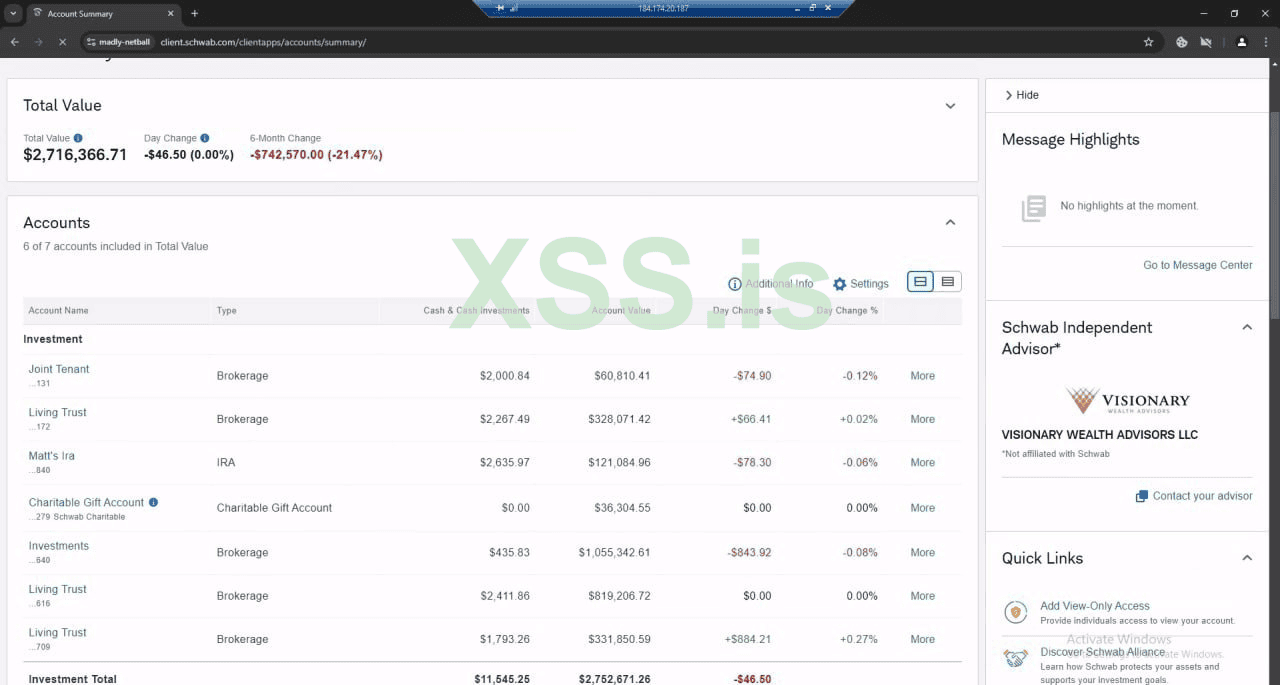The height and width of the screenshot is (685, 1280).
Task: Open More menu for Living Trust ...616
Action: click(x=922, y=596)
